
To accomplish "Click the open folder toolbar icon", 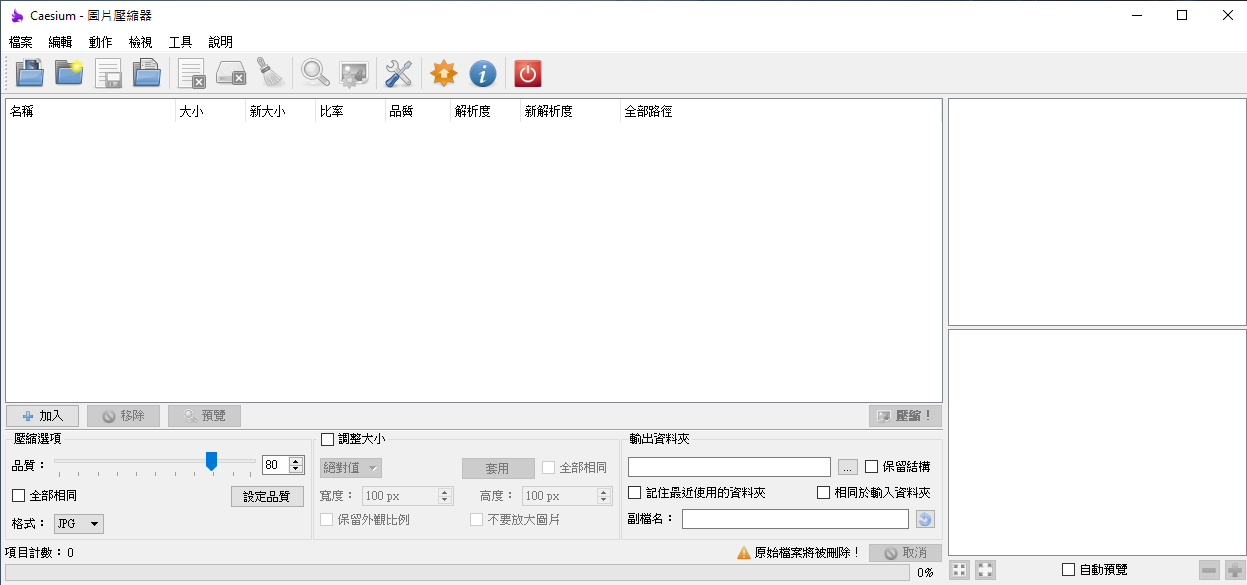I will [69, 73].
